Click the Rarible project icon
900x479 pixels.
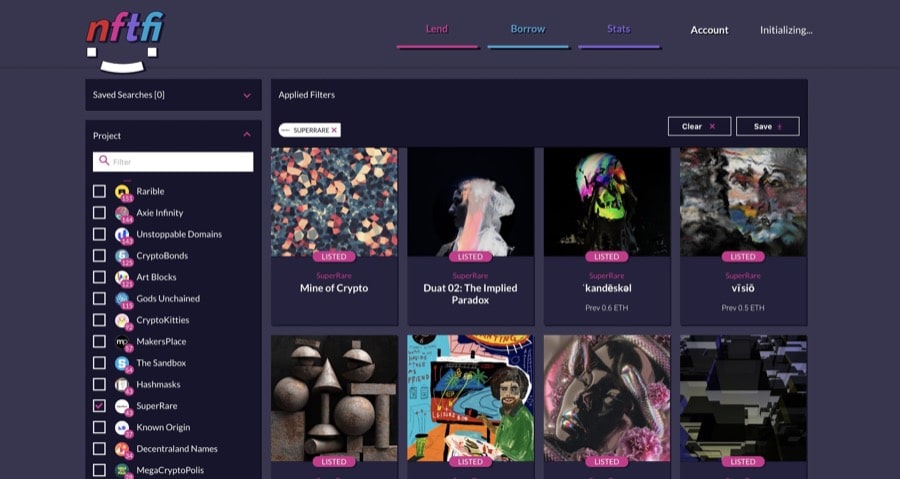point(123,191)
